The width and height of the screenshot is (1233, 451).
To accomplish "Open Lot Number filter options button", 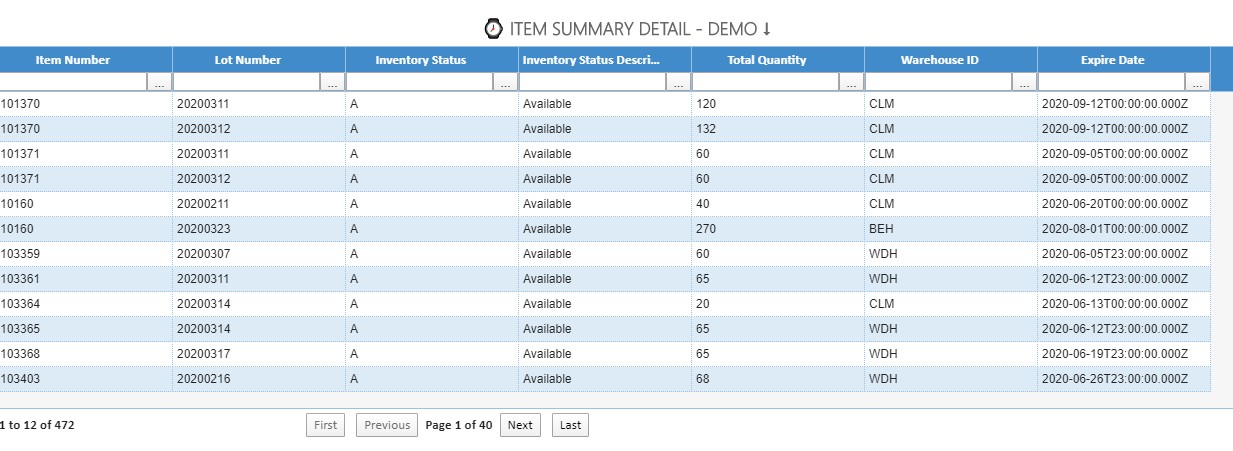I will coord(333,83).
